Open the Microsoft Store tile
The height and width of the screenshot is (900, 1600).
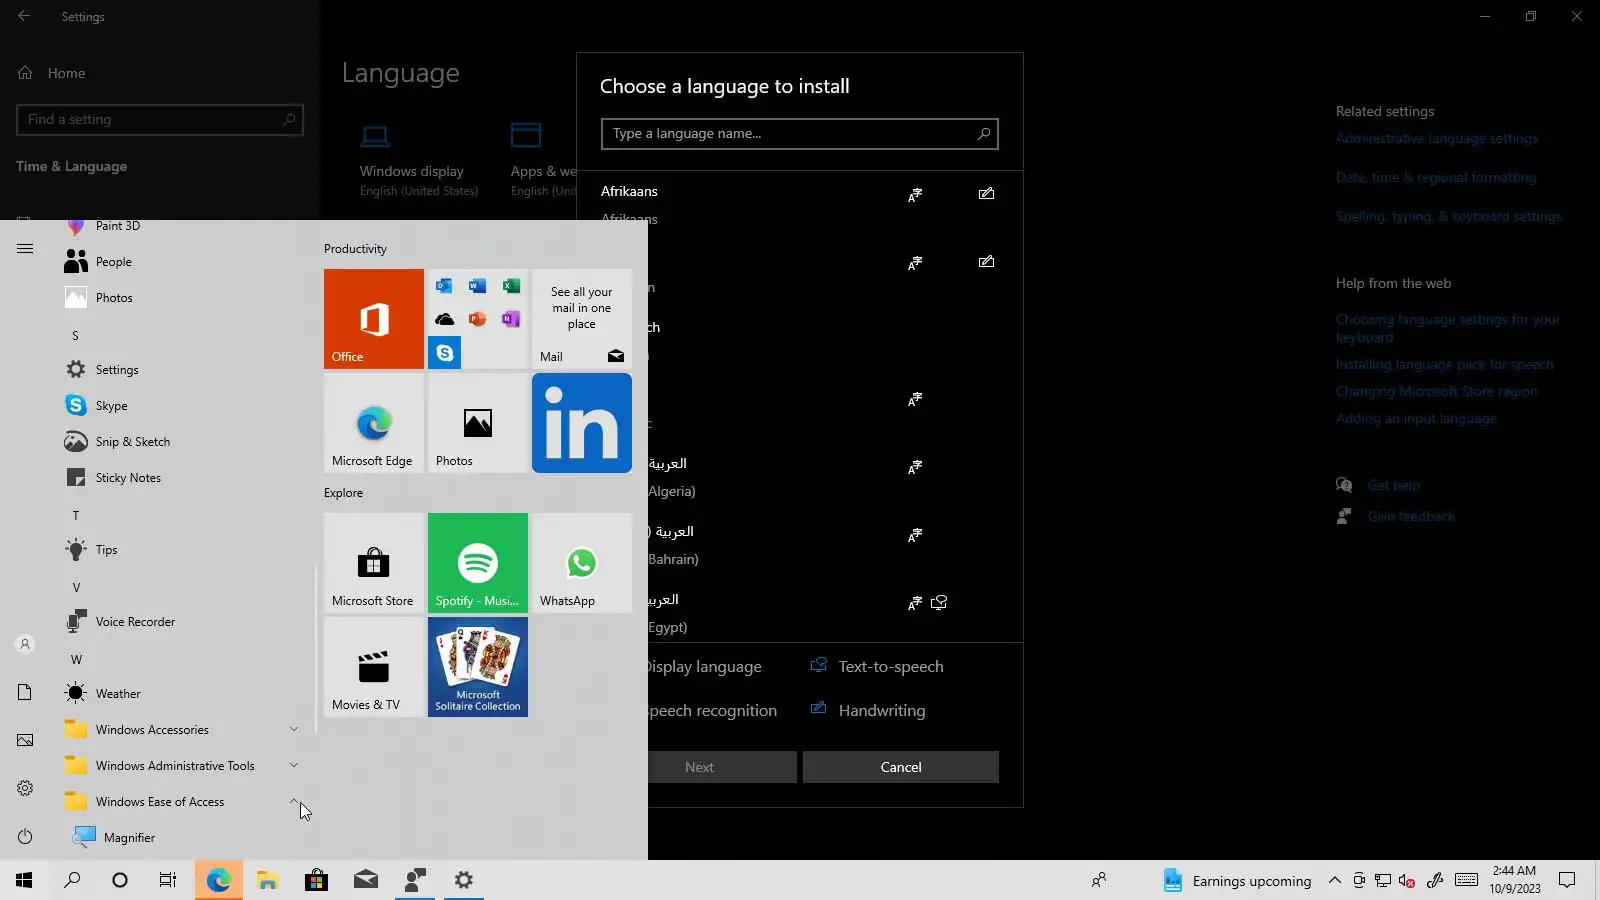coord(374,563)
